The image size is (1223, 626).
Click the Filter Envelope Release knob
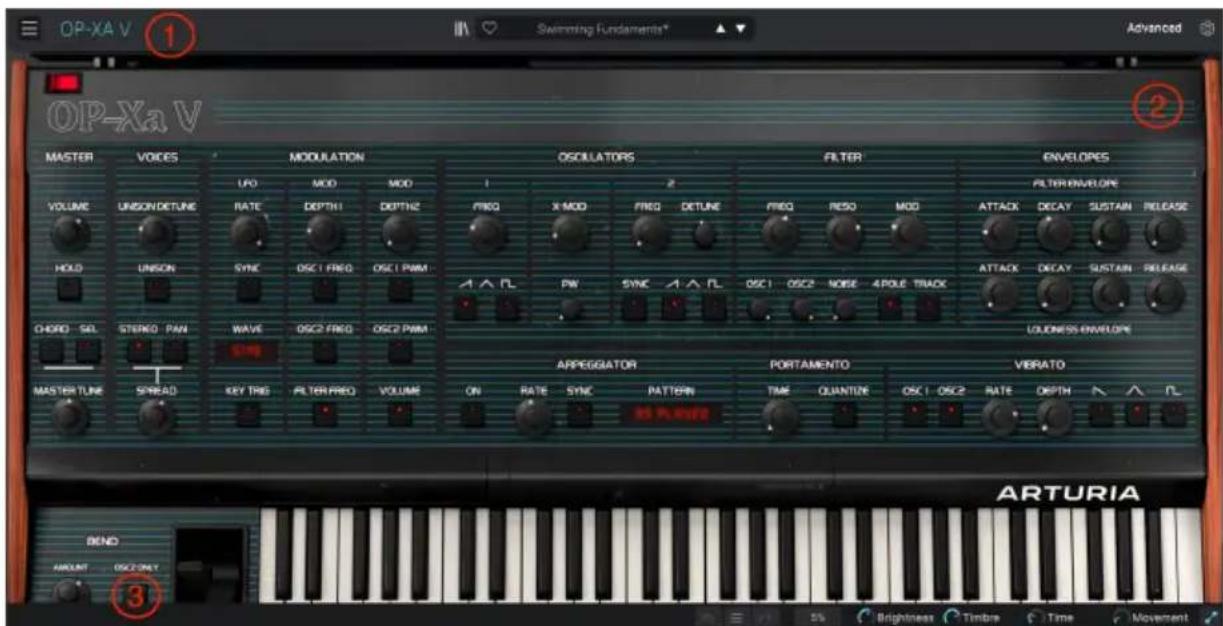click(1165, 233)
